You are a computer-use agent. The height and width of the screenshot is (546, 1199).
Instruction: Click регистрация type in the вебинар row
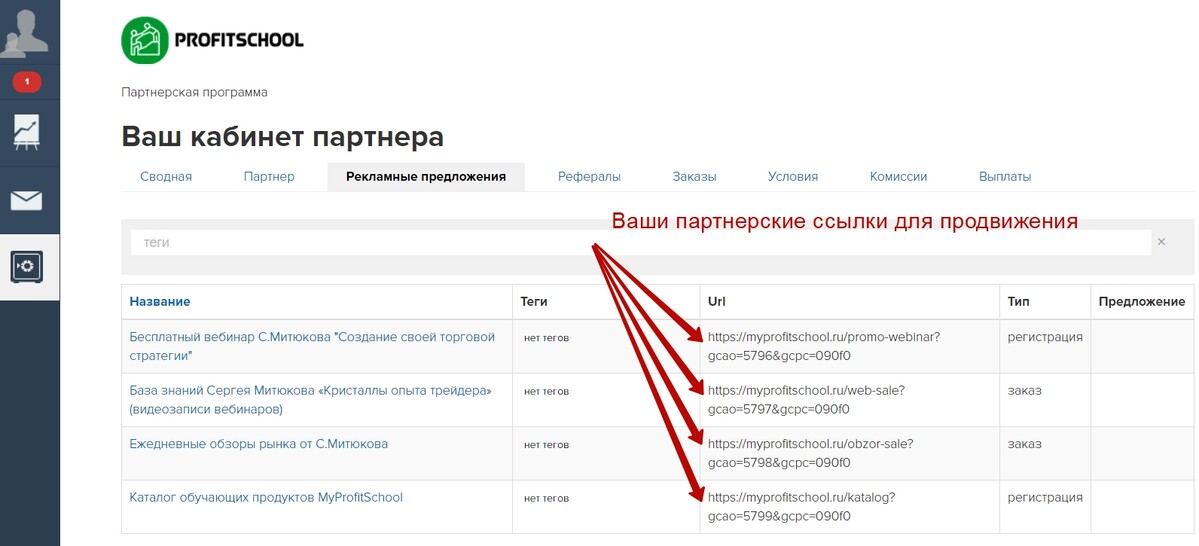coord(1045,337)
